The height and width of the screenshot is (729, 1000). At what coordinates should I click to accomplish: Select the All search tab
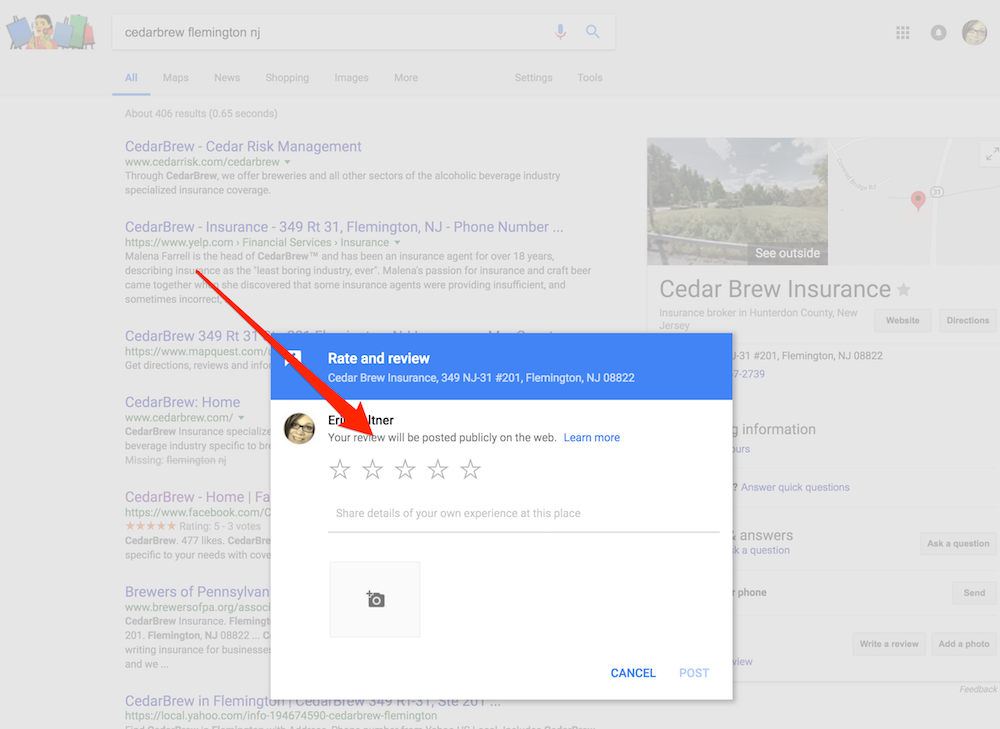coord(131,78)
